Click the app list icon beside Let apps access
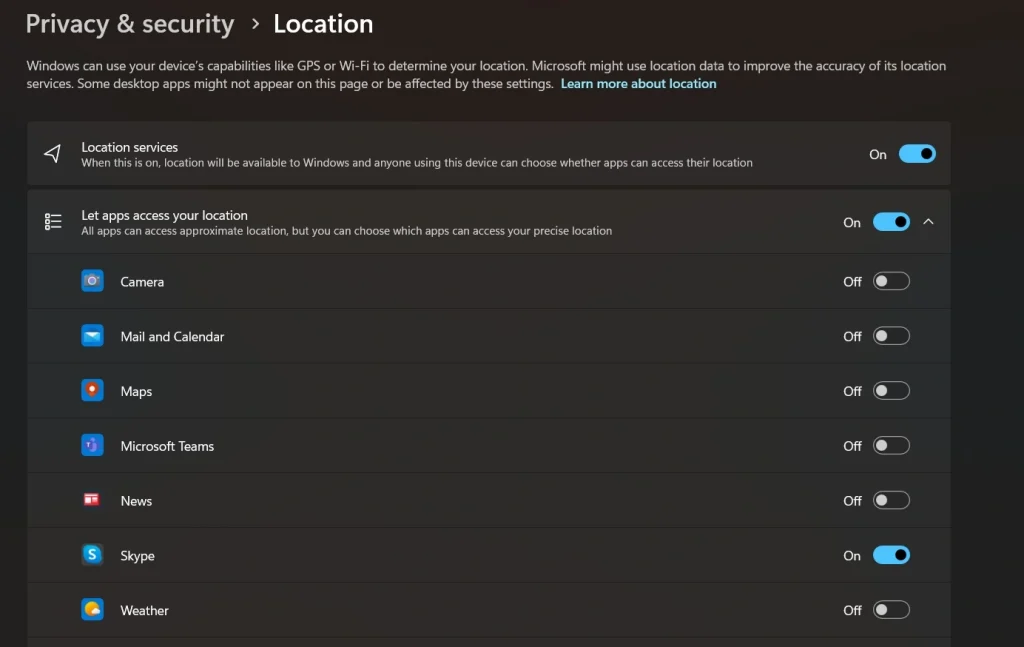This screenshot has width=1024, height=647. (x=53, y=222)
